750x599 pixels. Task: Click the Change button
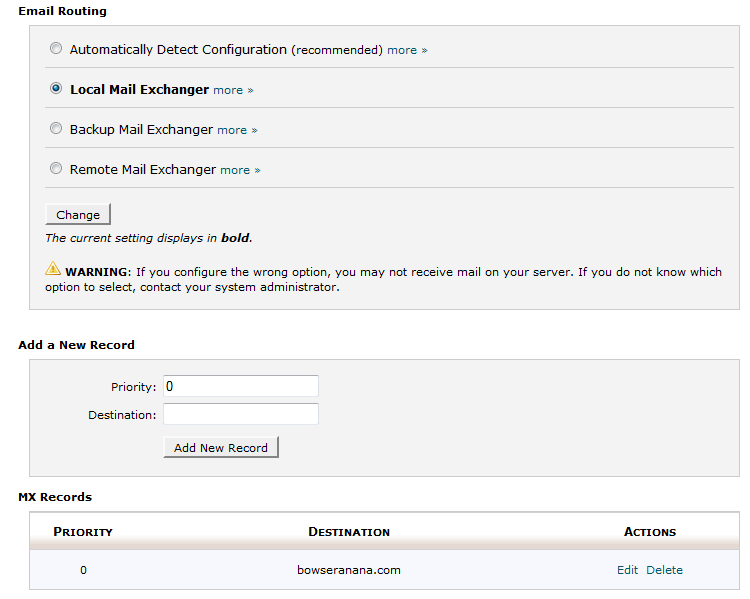(x=78, y=215)
